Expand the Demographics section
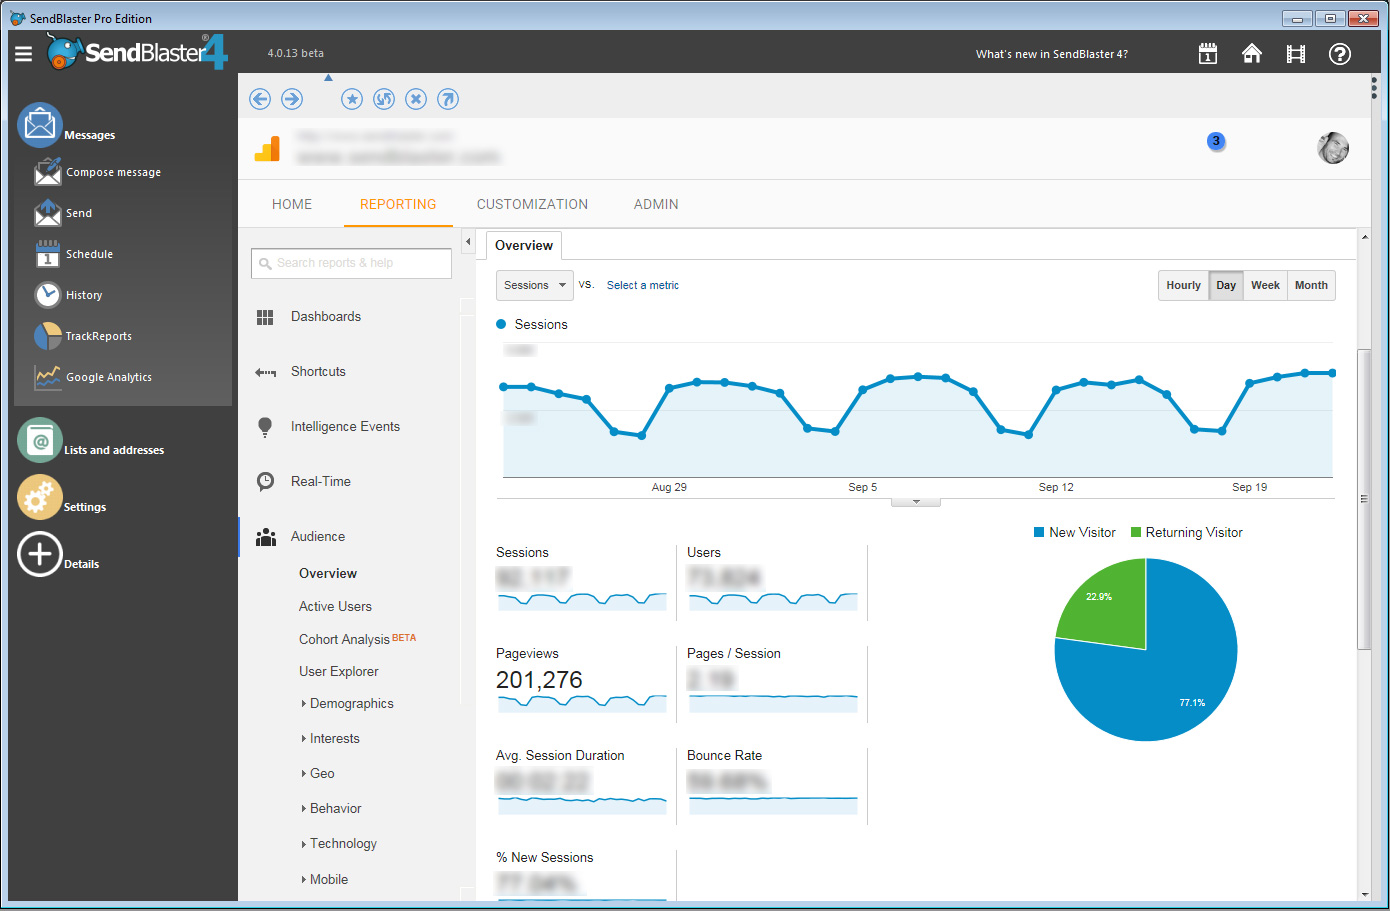The height and width of the screenshot is (911, 1390). coord(351,704)
